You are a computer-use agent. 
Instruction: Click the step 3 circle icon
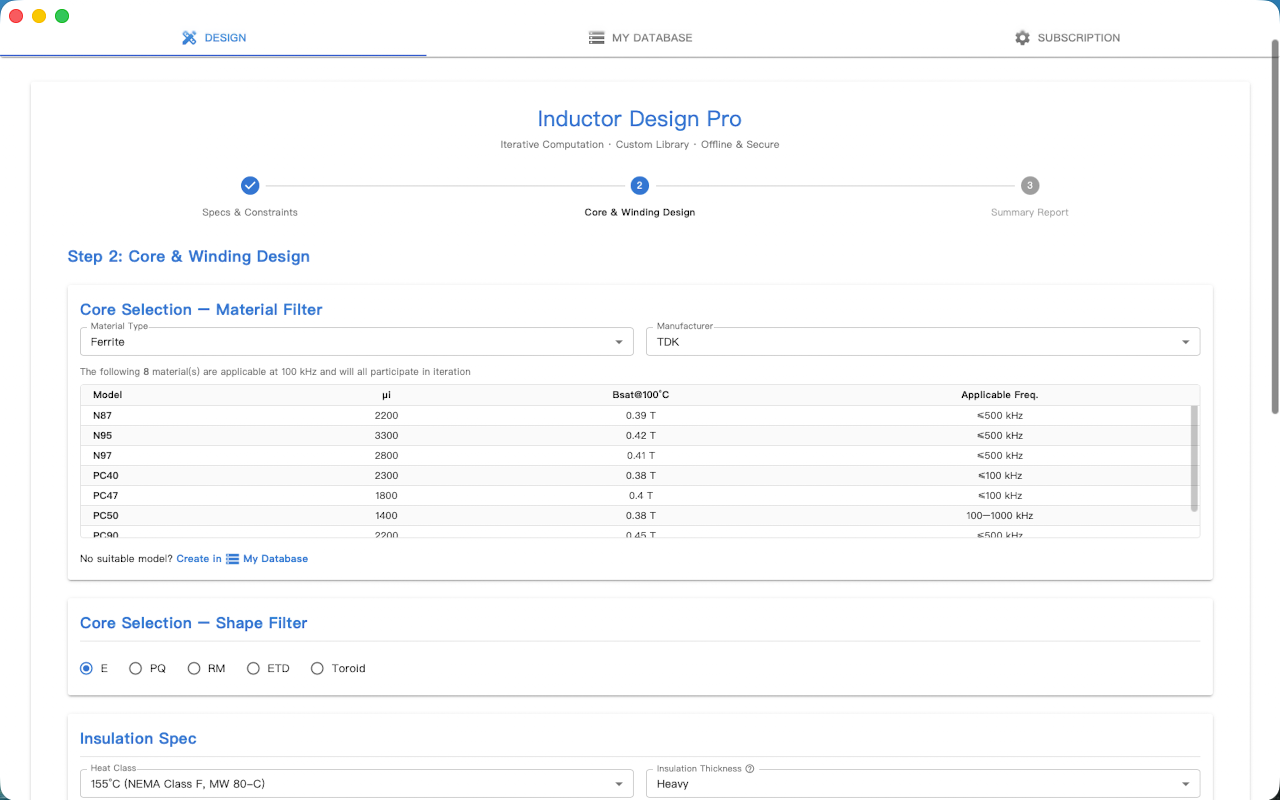[1030, 185]
